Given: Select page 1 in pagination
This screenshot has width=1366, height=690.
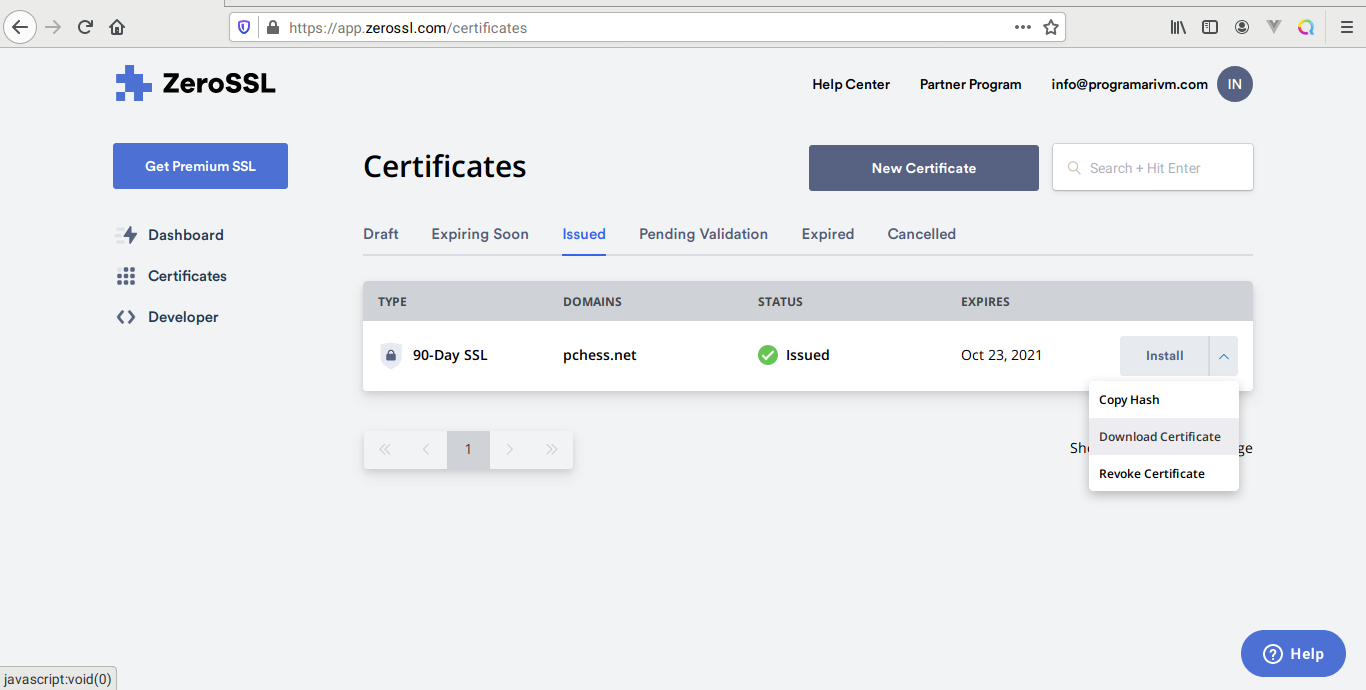Looking at the screenshot, I should 468,450.
